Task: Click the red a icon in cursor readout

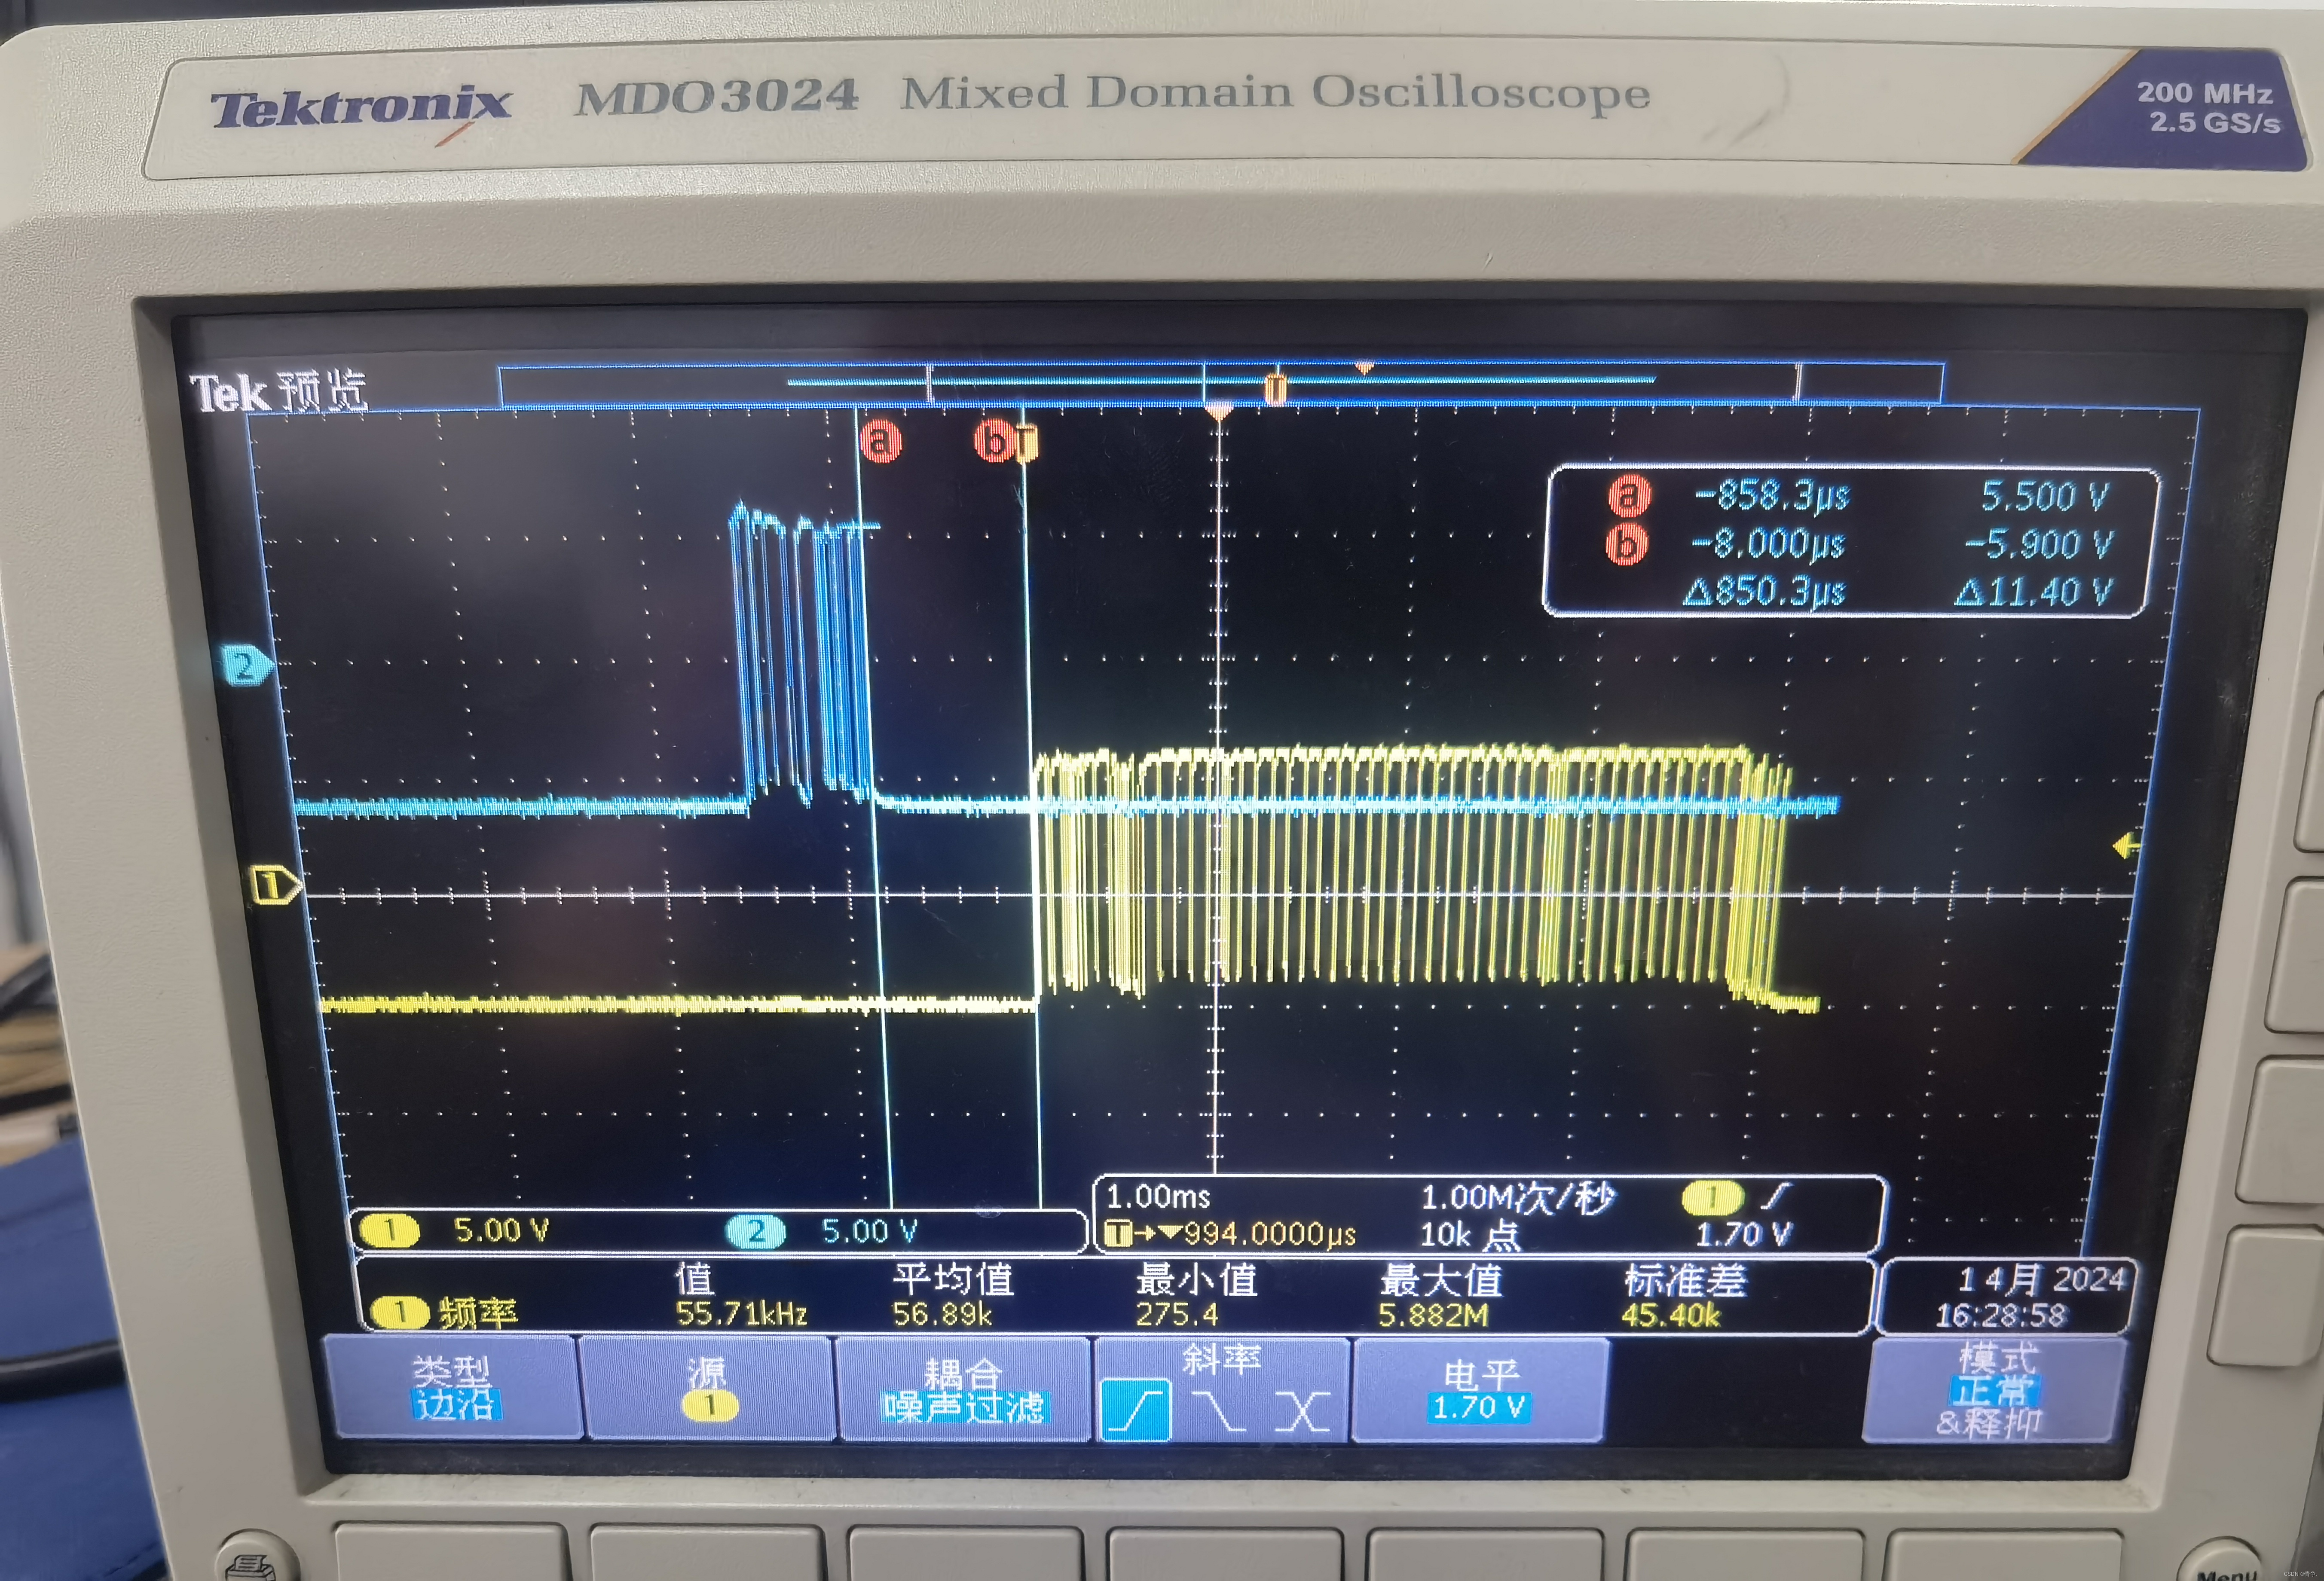Action: 1629,496
